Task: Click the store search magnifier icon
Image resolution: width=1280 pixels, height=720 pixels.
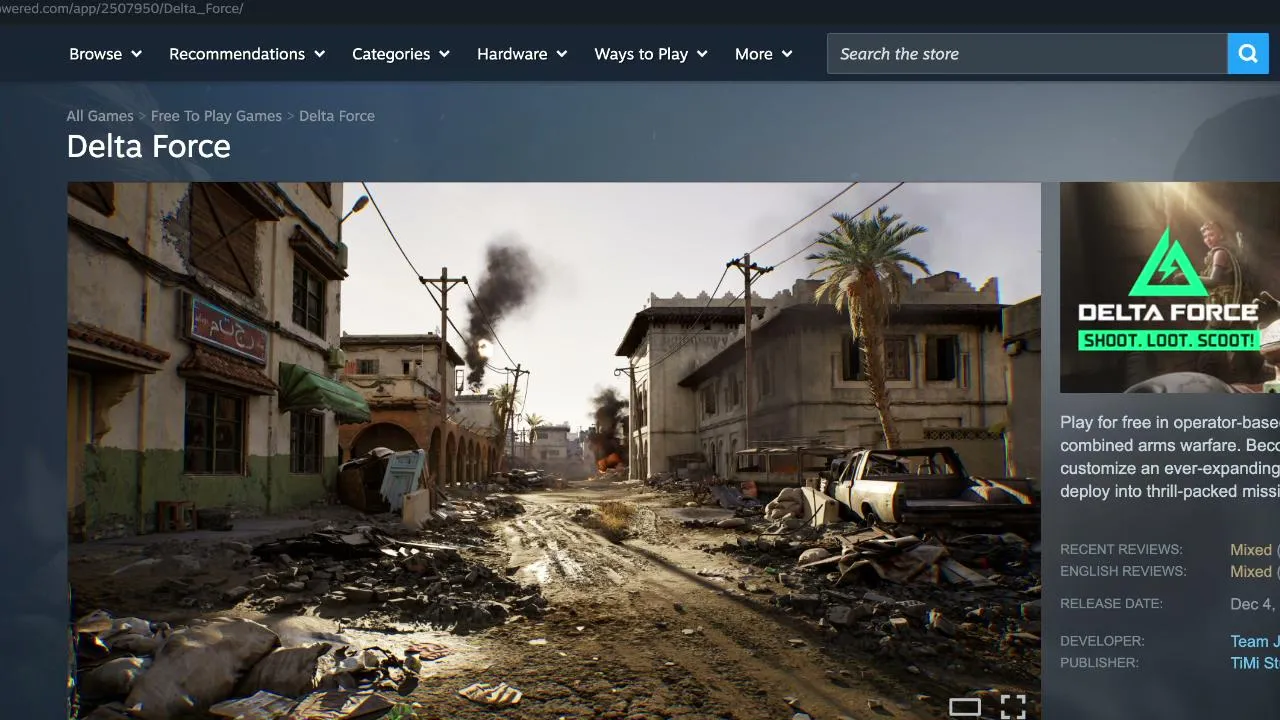Action: (x=1247, y=54)
